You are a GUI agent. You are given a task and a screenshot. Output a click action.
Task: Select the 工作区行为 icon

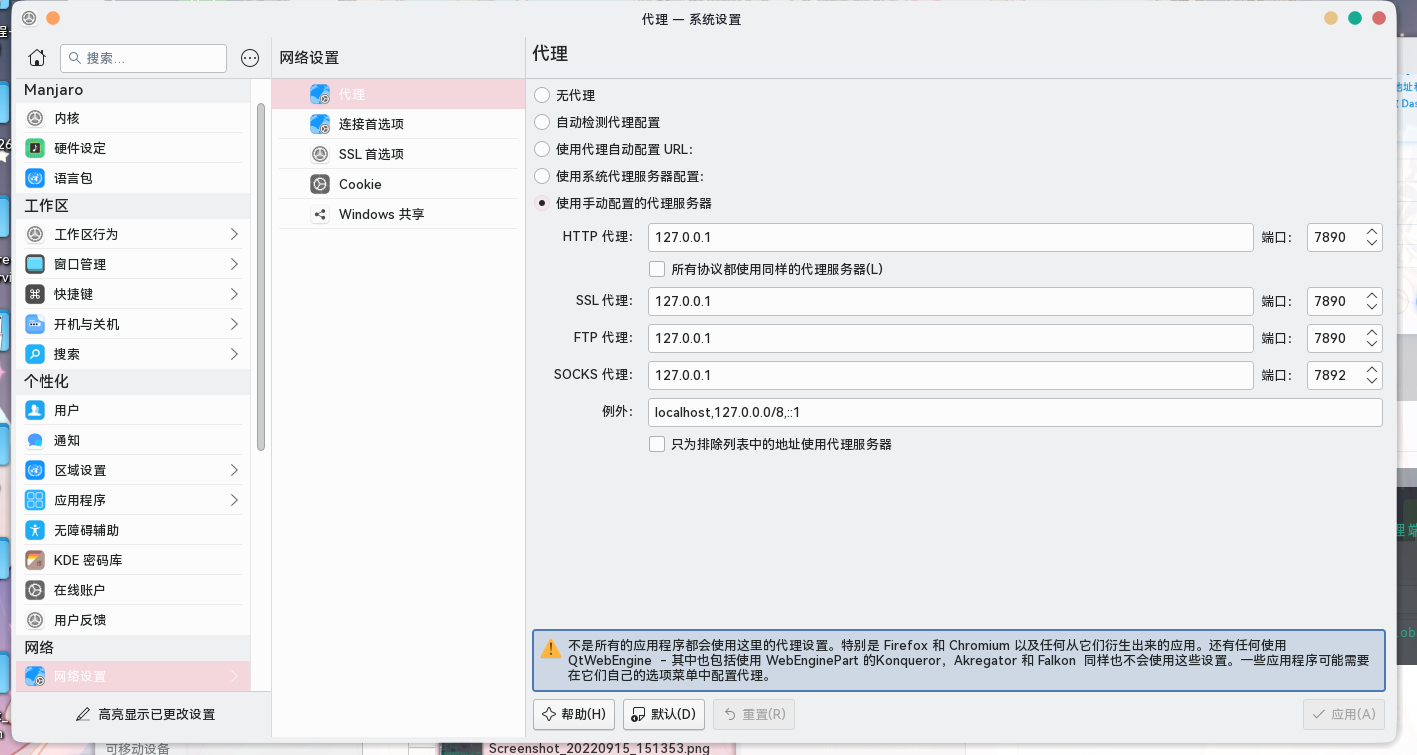point(35,234)
